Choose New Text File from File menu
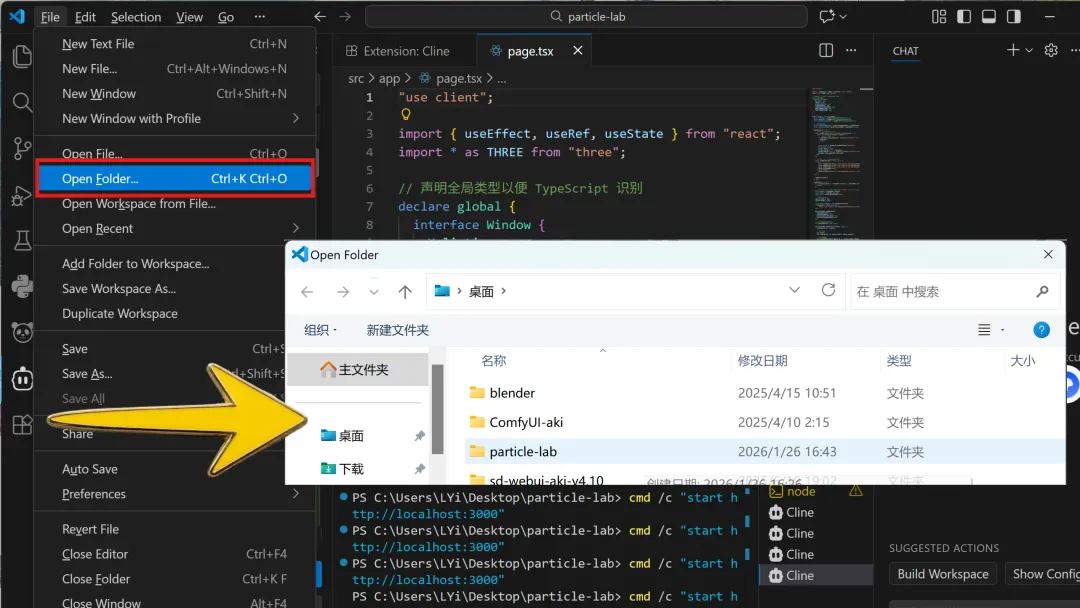Screen dimensions: 1080x608 174,44
